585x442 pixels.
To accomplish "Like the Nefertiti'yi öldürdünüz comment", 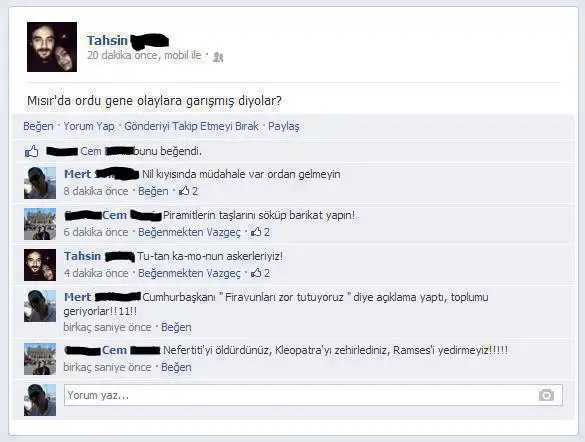I will coord(176,367).
